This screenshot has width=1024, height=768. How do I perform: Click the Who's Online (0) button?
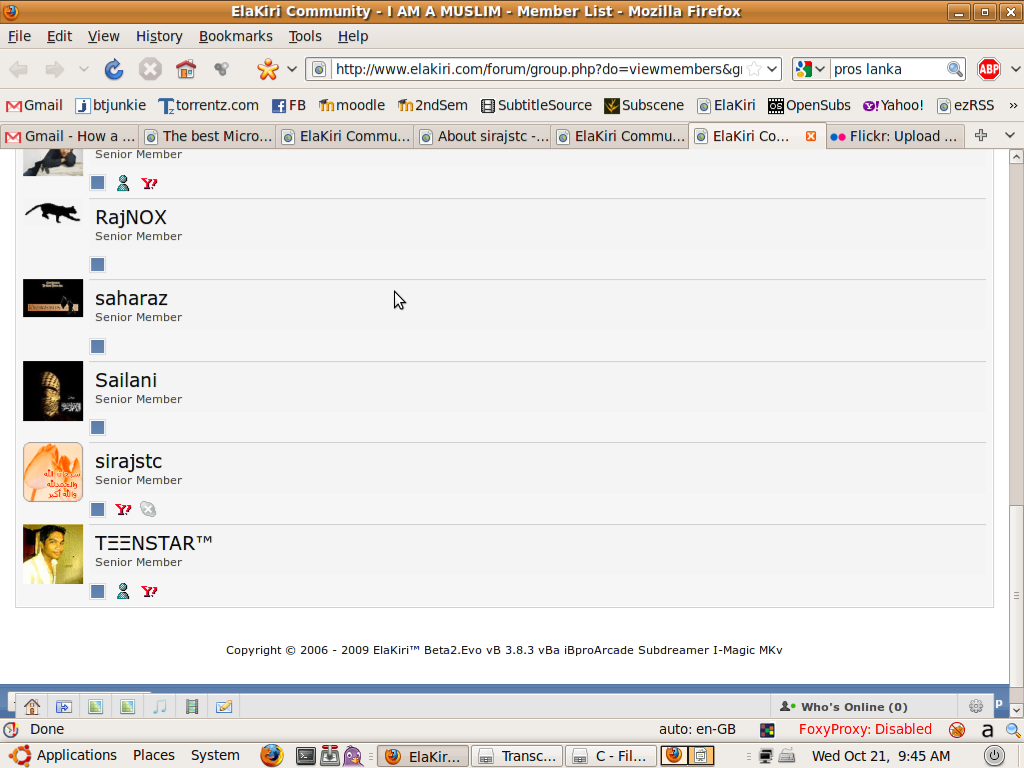click(843, 707)
